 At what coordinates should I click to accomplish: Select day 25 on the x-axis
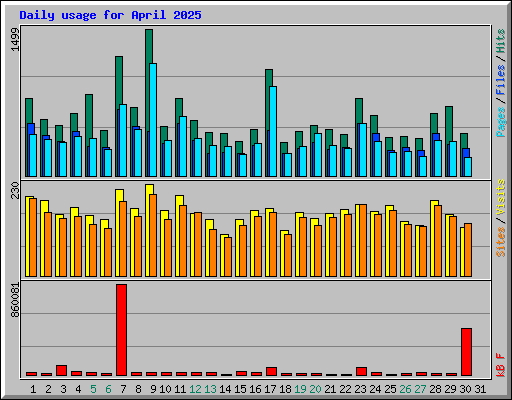tap(390, 389)
